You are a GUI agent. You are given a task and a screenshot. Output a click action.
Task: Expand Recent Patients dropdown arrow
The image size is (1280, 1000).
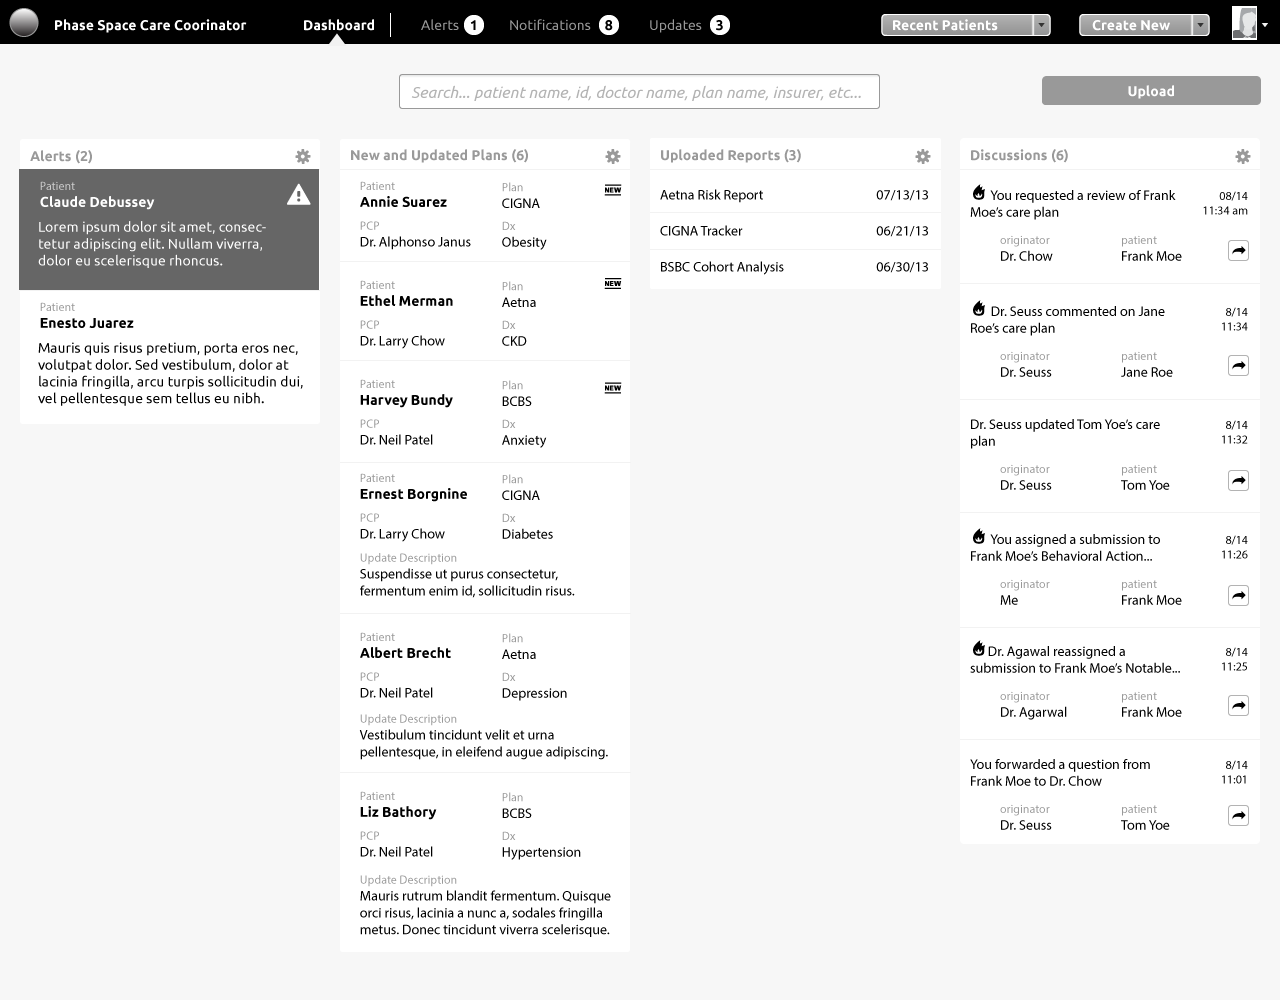(x=1042, y=25)
